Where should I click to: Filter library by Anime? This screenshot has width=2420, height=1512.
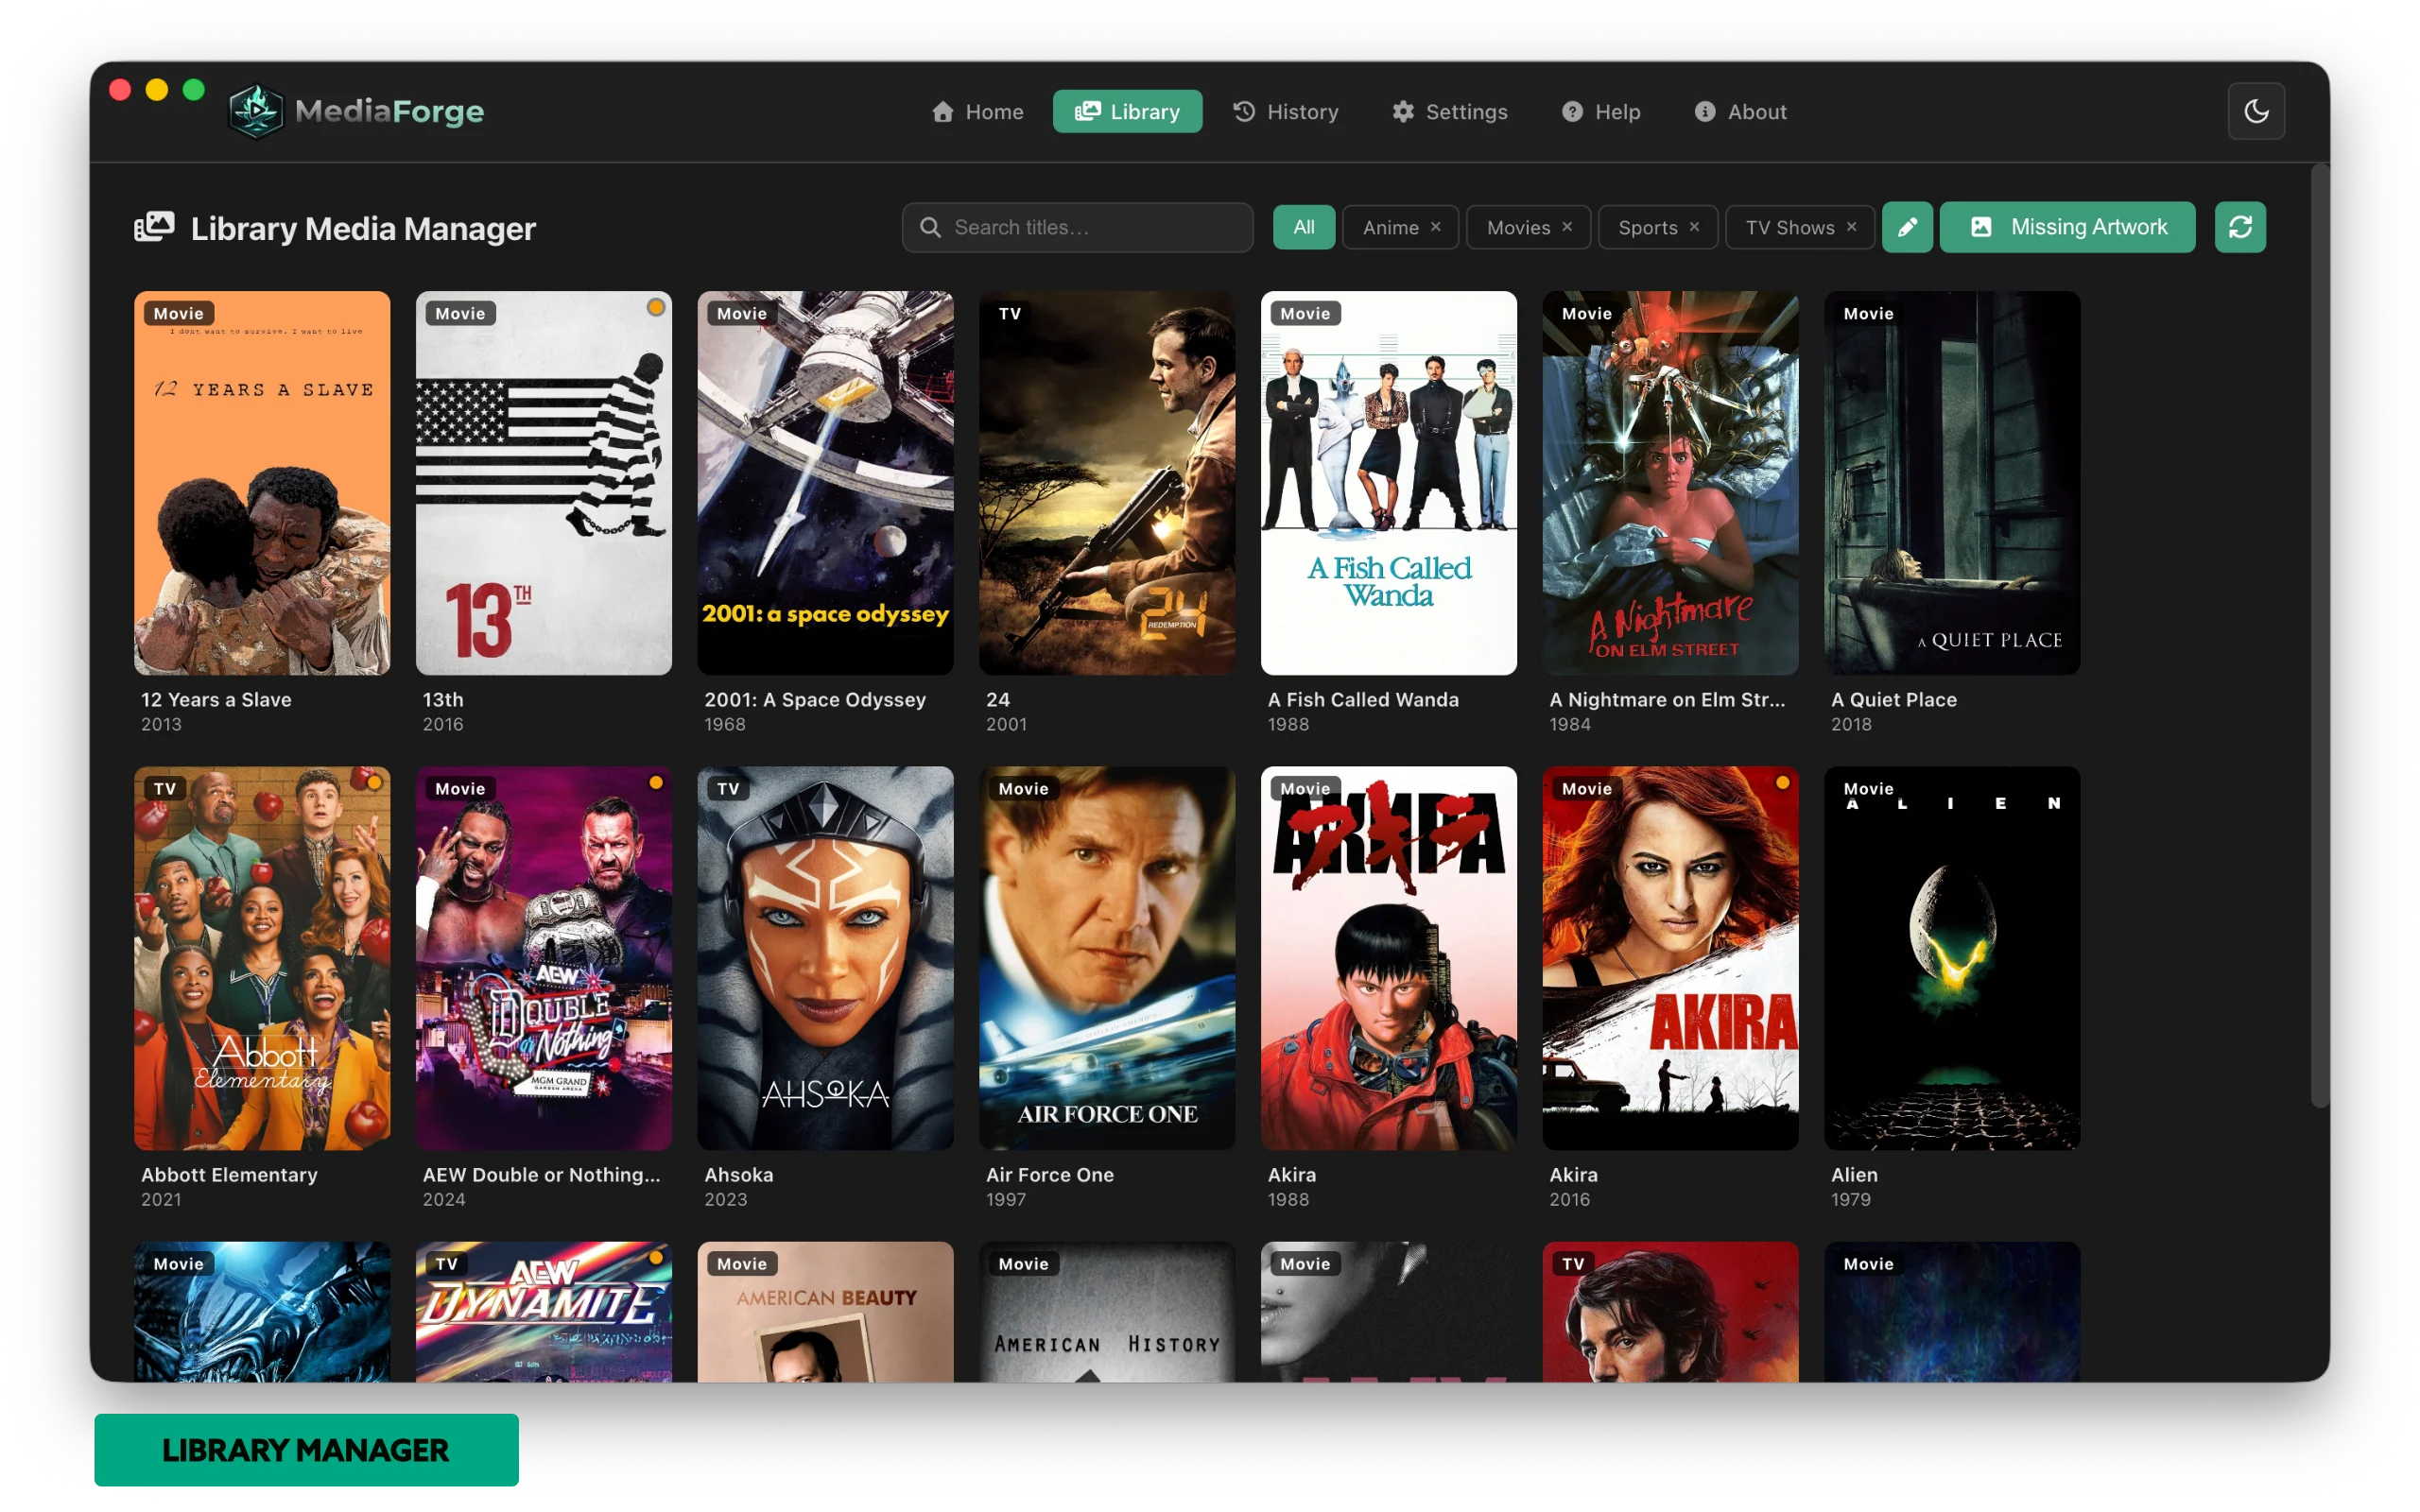1390,227
